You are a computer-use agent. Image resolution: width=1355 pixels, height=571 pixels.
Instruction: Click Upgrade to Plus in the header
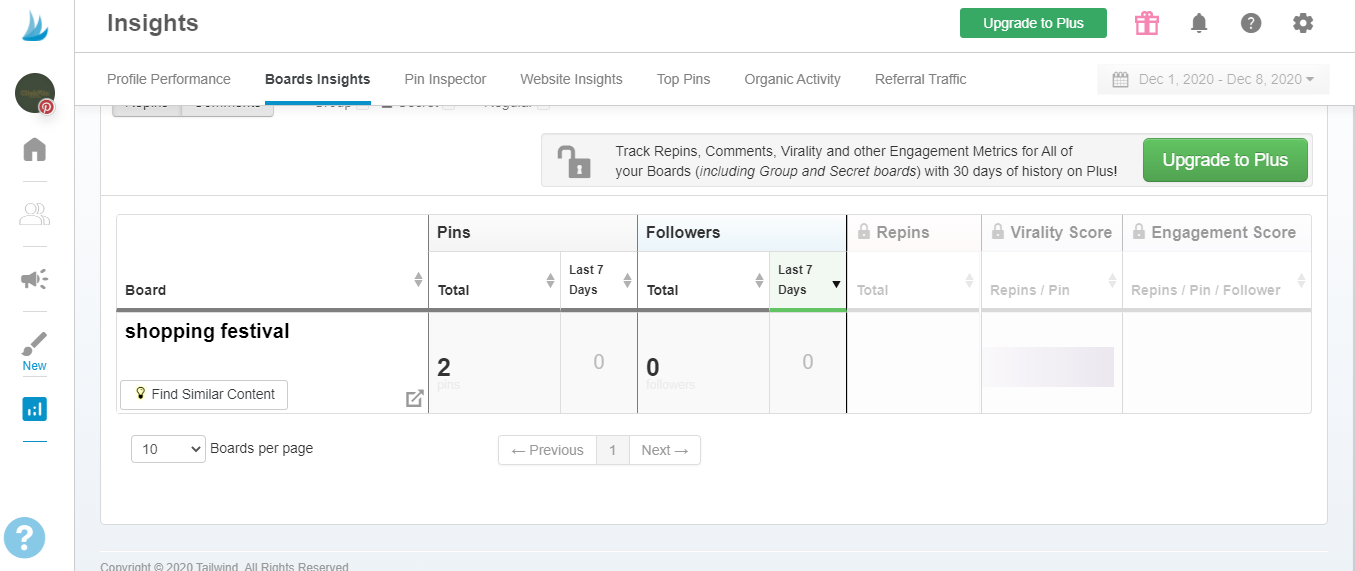pos(1032,23)
